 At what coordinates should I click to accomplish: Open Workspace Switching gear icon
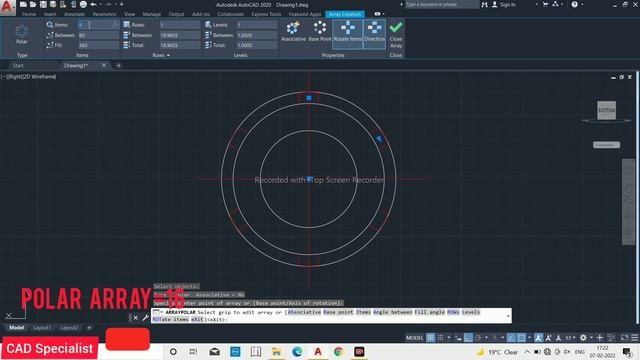(x=583, y=338)
